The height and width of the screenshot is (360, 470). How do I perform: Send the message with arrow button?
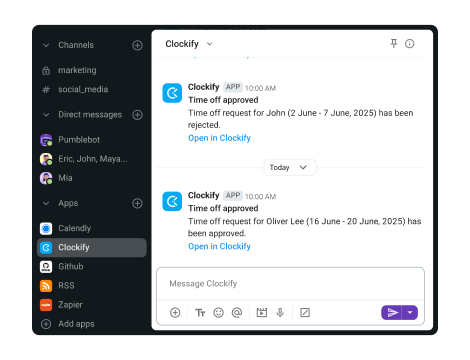392,313
